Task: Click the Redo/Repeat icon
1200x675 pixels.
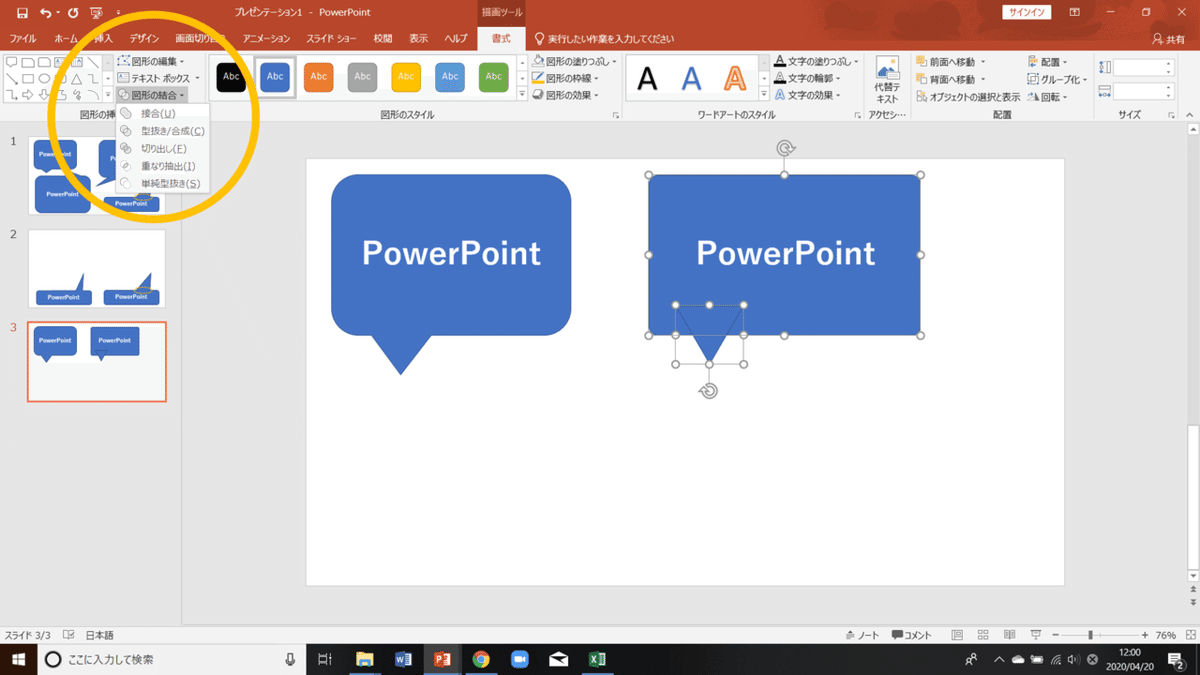Action: (x=73, y=13)
